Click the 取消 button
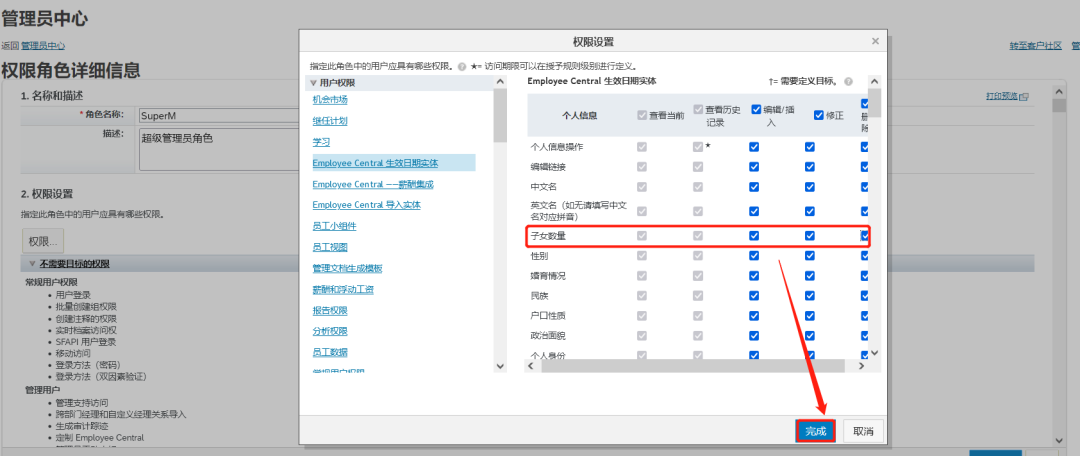Screen dimensions: 1080x456 click(863, 431)
